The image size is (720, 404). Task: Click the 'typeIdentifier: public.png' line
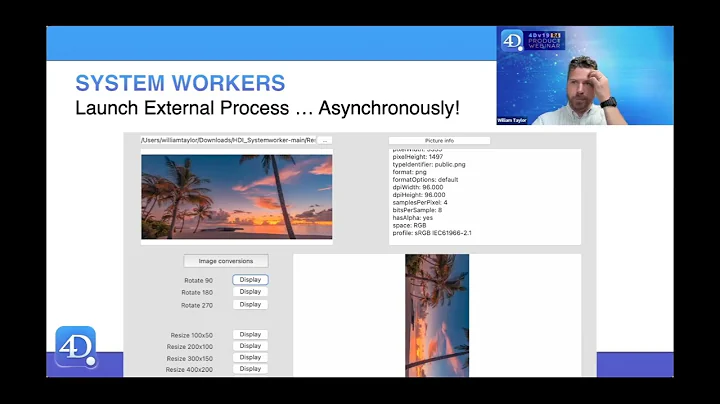[429, 164]
